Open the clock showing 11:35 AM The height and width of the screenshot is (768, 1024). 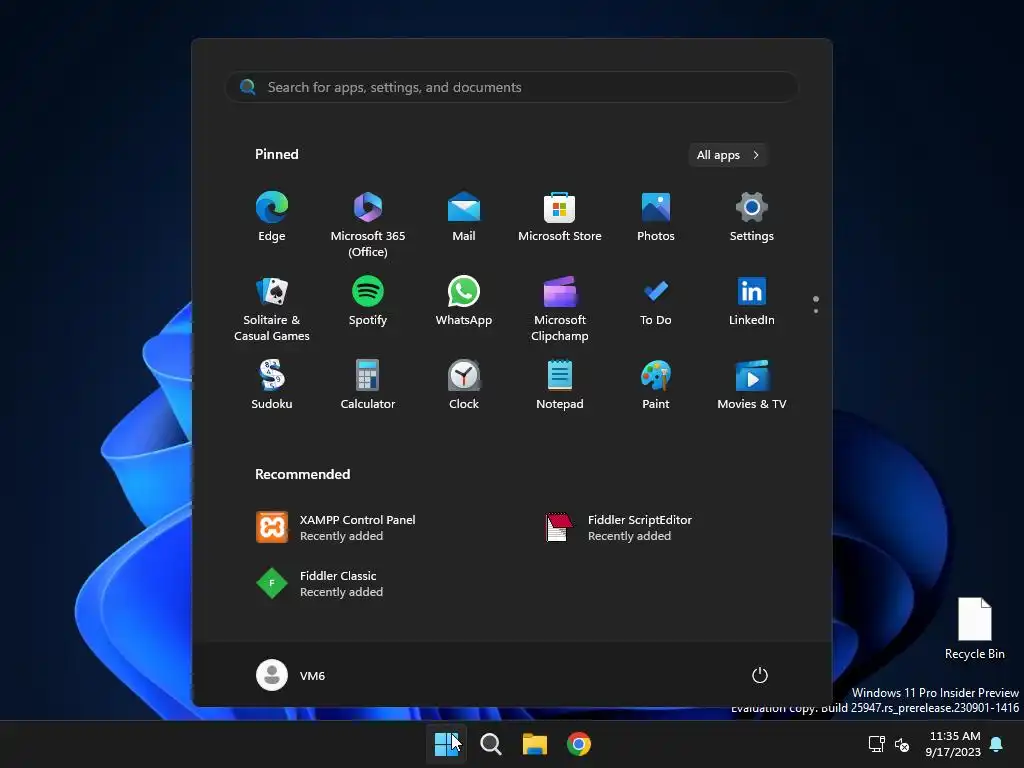coord(953,744)
